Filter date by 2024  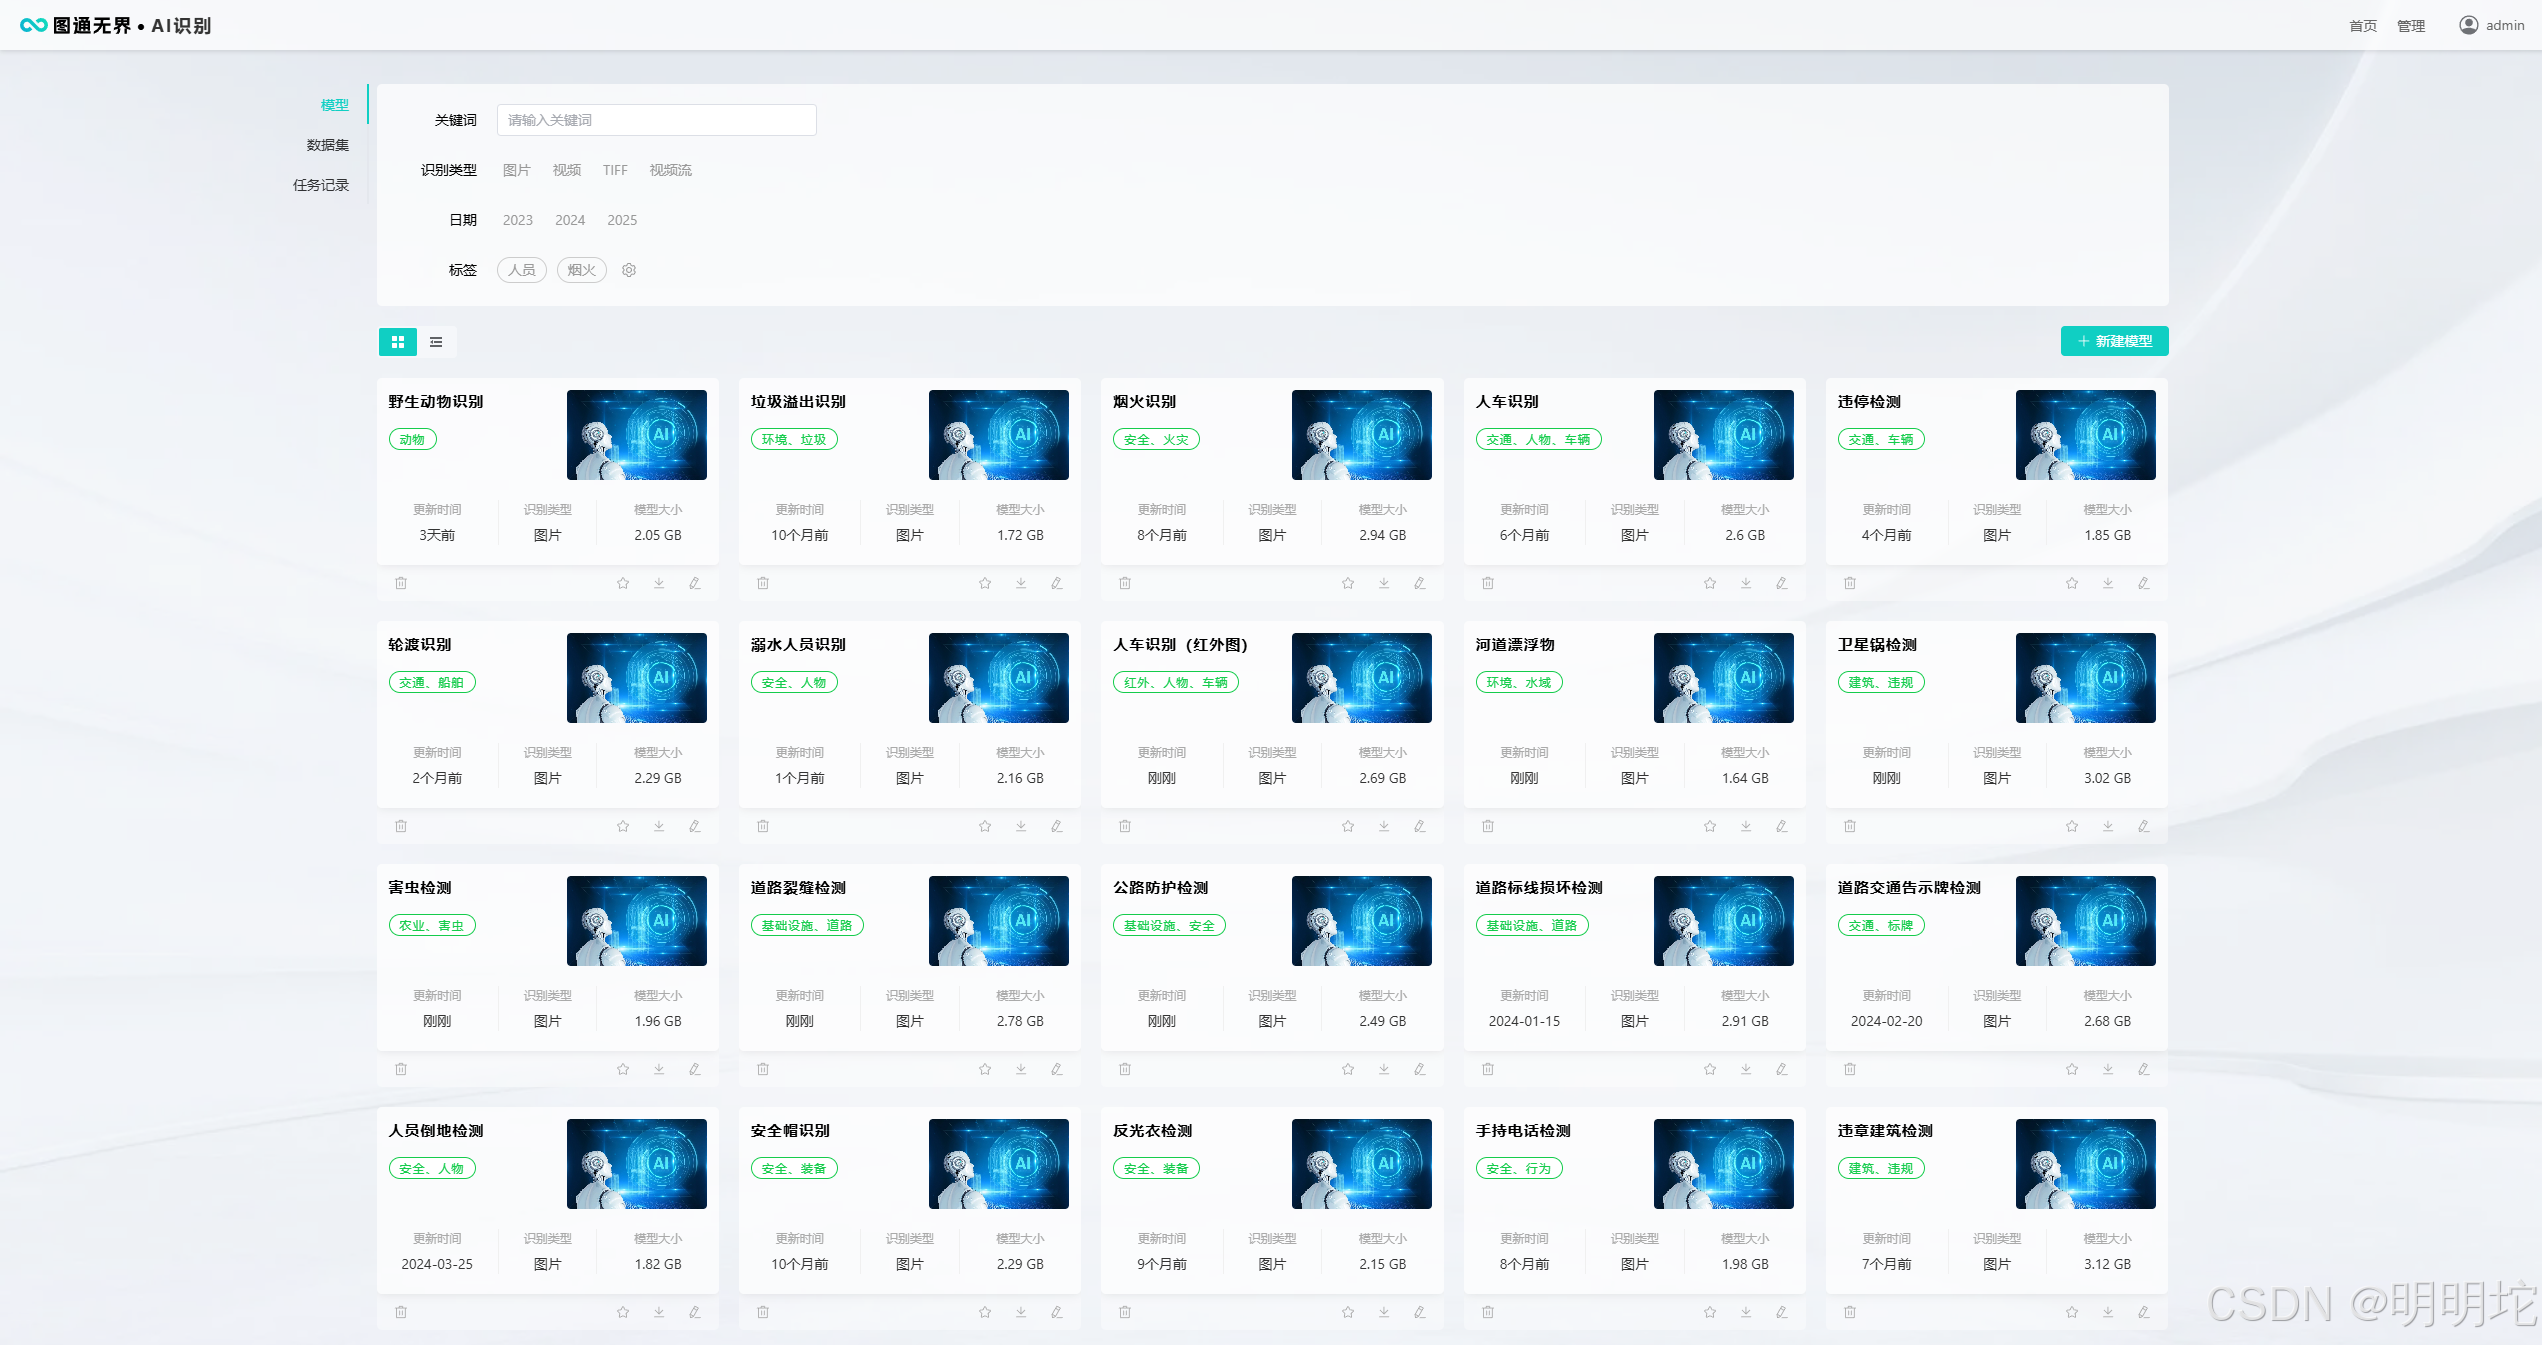pos(570,220)
